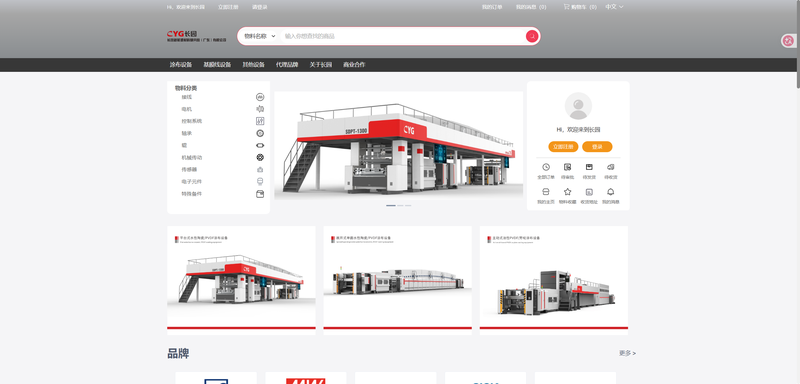
Task: Click the star icon for material favorites
Action: click(x=567, y=192)
